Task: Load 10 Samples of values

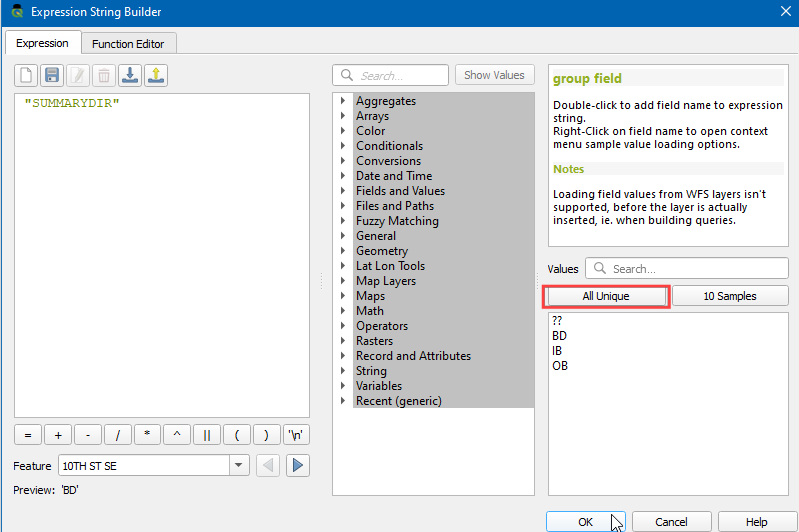Action: [x=730, y=296]
